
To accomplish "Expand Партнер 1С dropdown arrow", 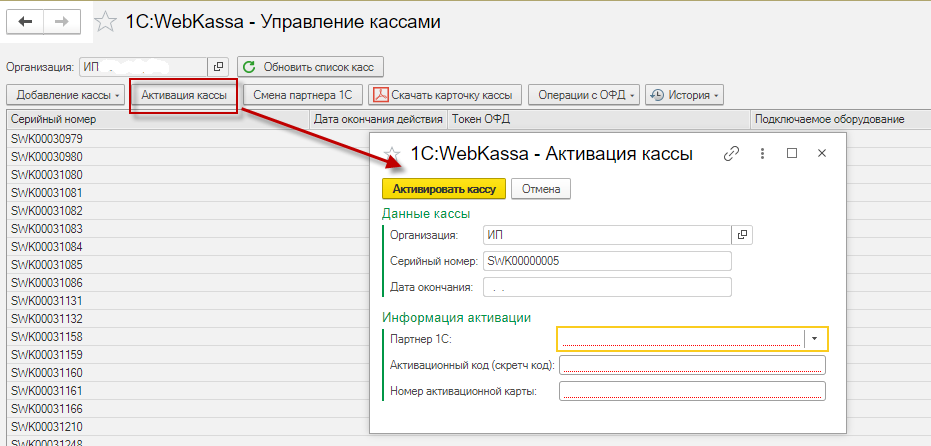I will click(815, 339).
